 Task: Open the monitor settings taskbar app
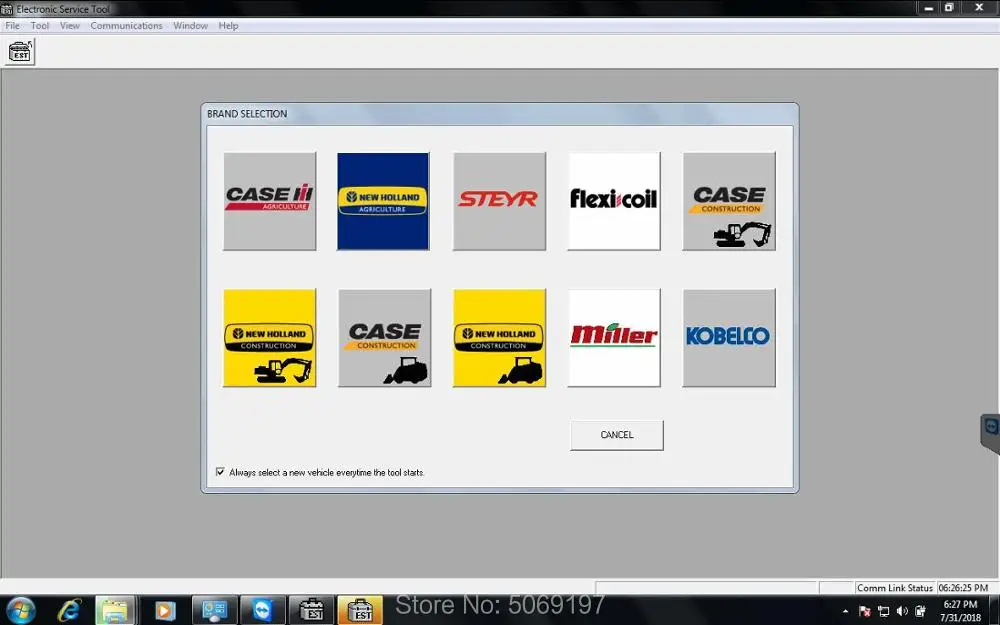tap(214, 611)
